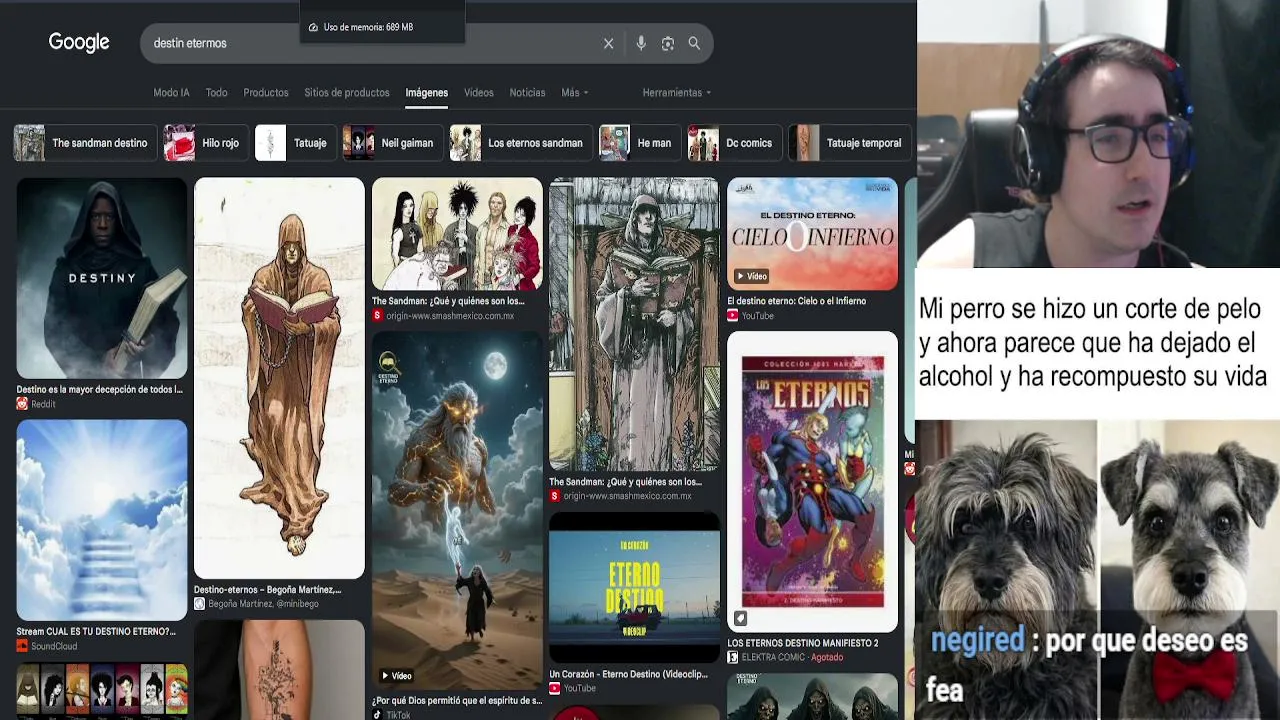Select 'The sandman destino' filter chip
This screenshot has height=720, width=1280.
click(85, 143)
